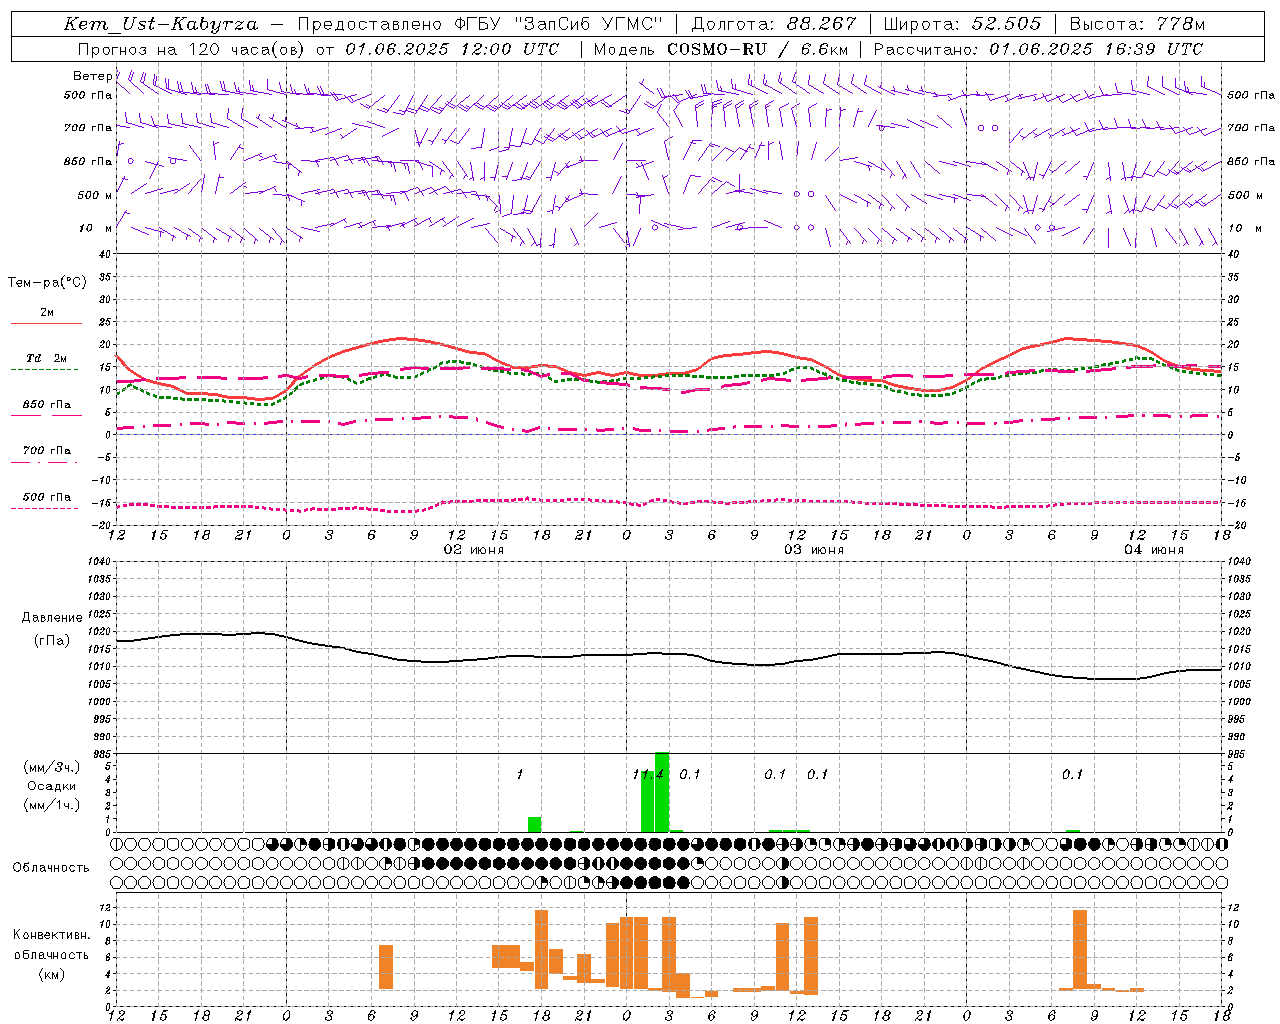The image size is (1280, 1024).
Task: Click the provider text 'Предоставлено ФГБУ "ЗапСиб УГМС"'
Action: tap(481, 24)
